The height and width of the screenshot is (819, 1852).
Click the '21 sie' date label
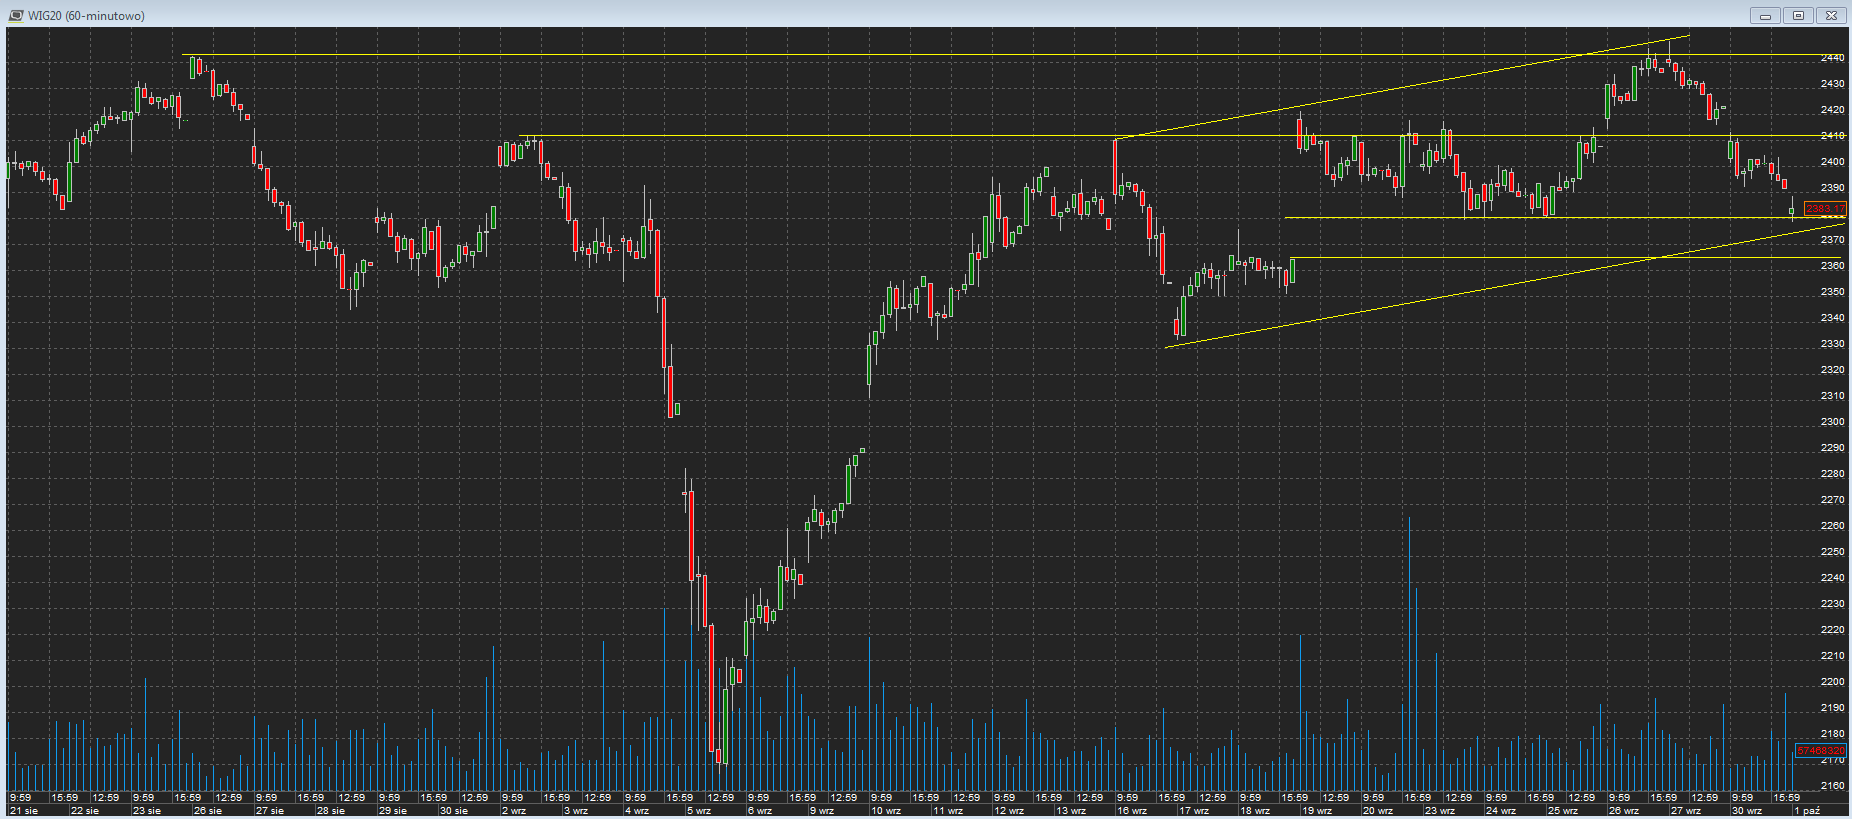click(x=24, y=811)
